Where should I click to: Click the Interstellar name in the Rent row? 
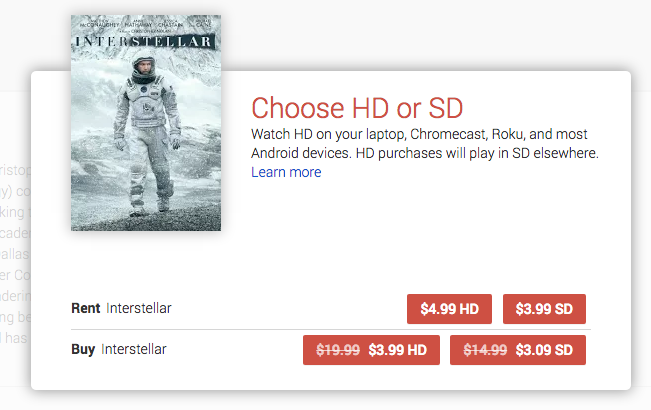[x=139, y=309]
